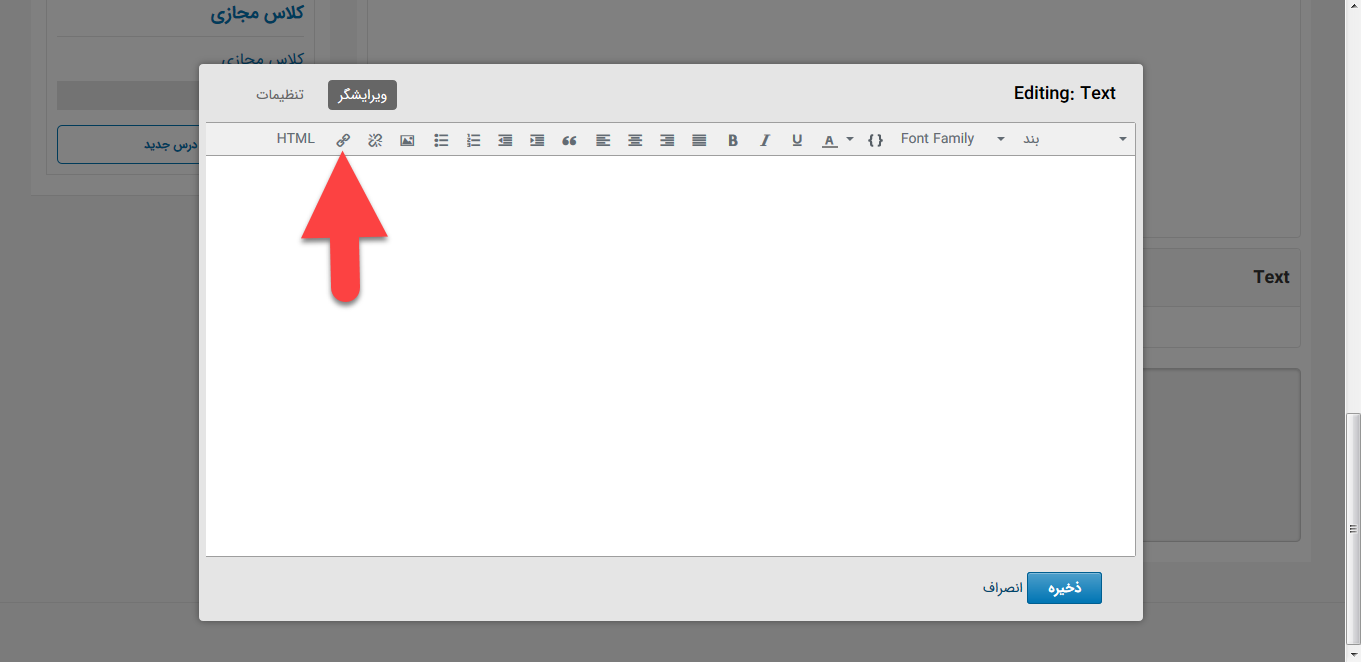Click the ذخیره save button
This screenshot has width=1361, height=662.
coord(1064,588)
